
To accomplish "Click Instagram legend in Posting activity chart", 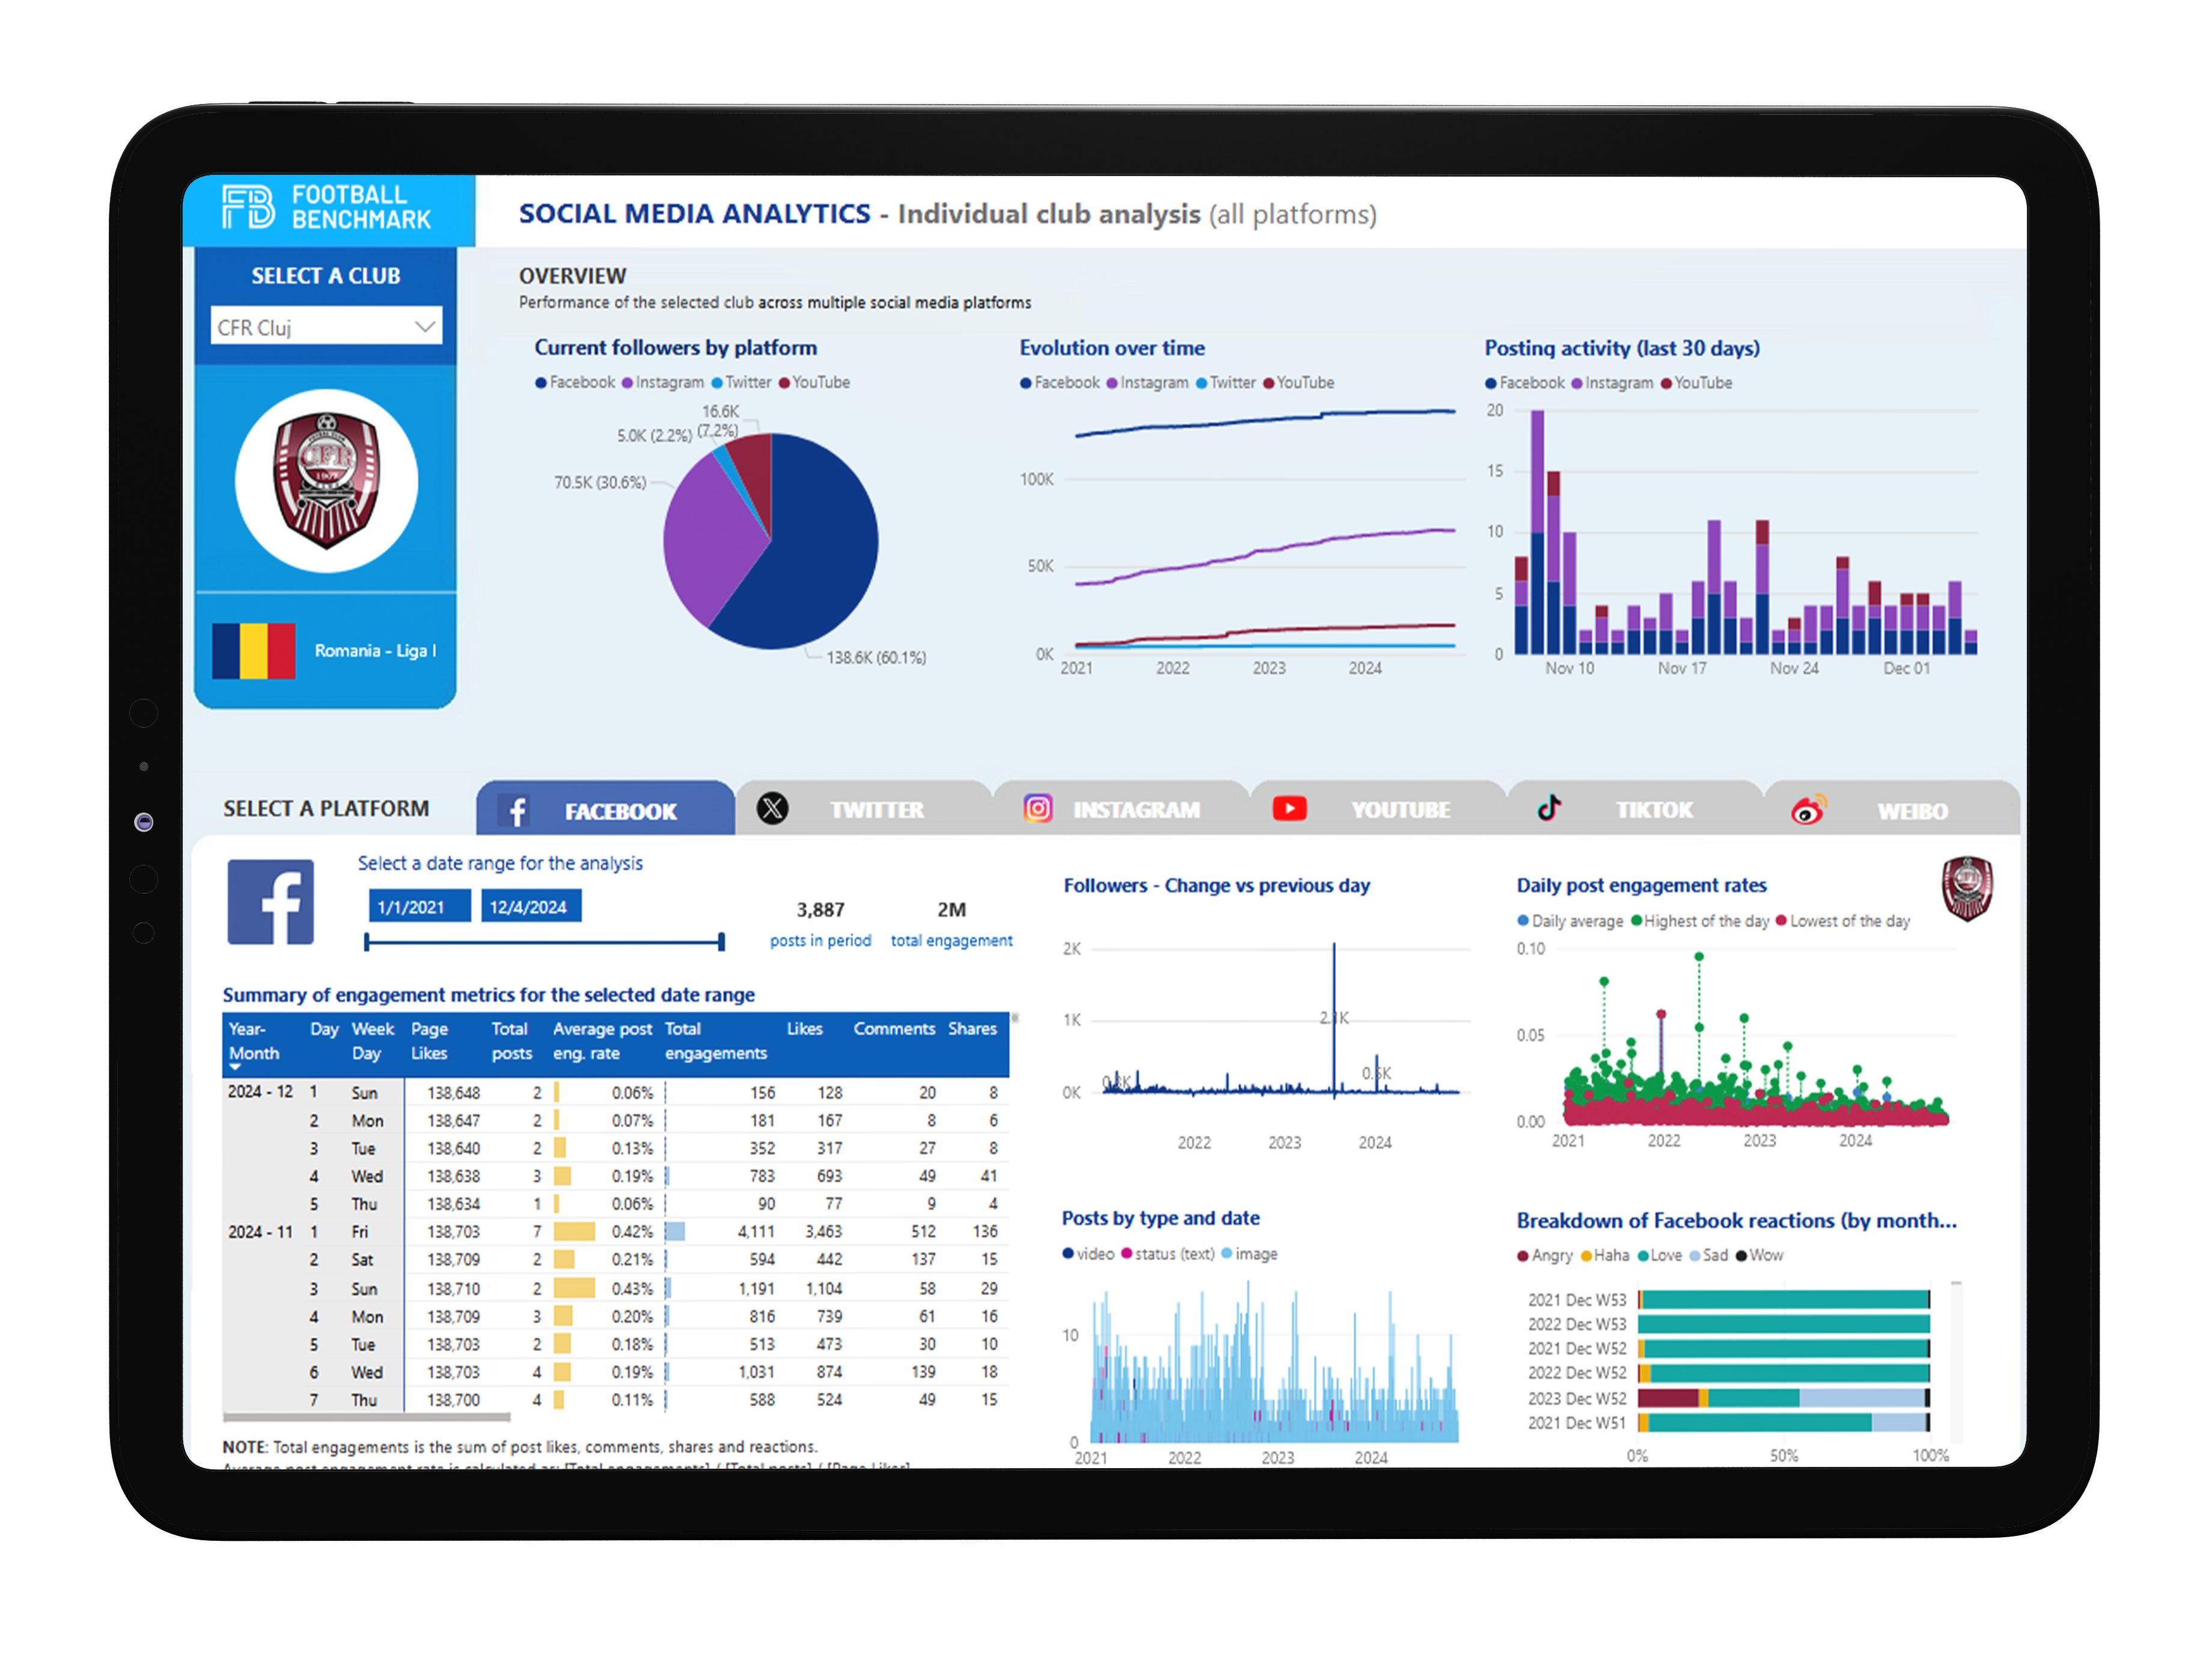I will tap(1612, 382).
